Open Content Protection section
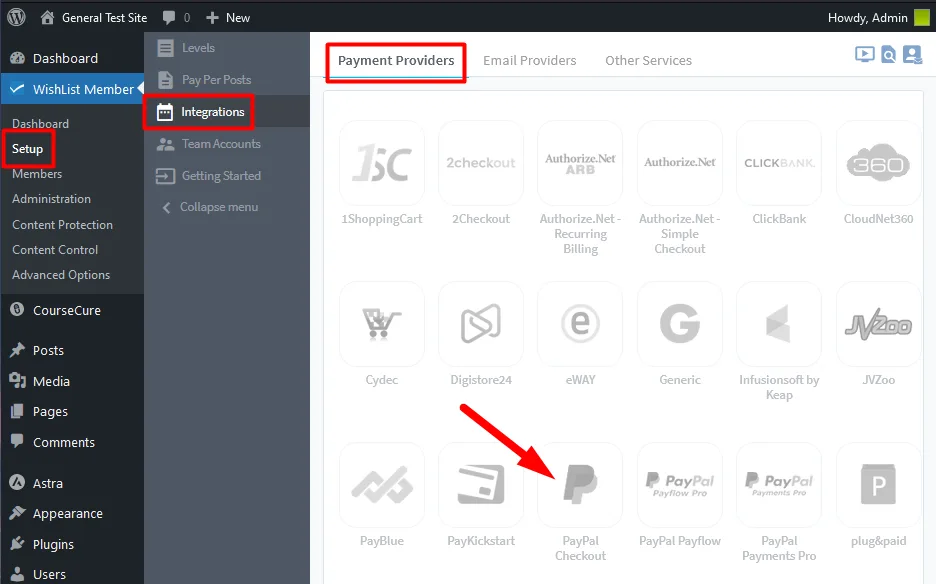 coord(62,225)
